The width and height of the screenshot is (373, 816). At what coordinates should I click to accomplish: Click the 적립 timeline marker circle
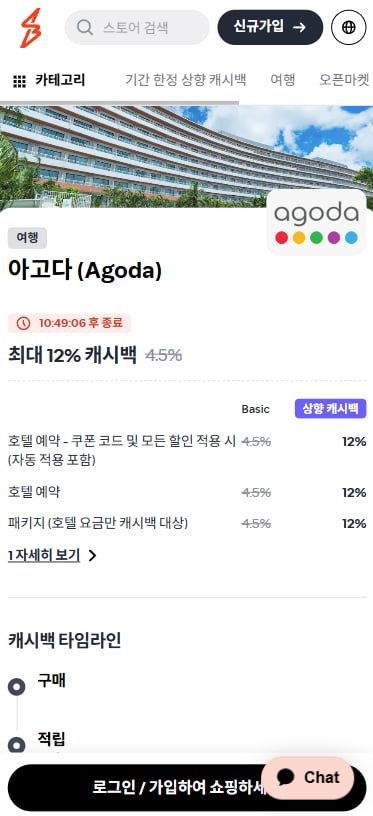[17, 745]
